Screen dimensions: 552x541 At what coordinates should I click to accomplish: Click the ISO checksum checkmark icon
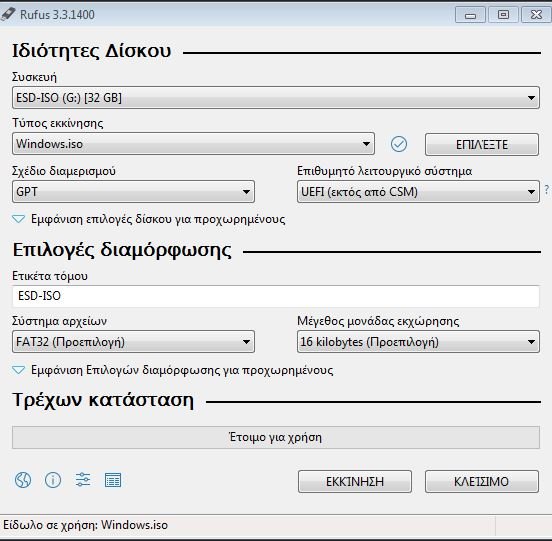click(399, 144)
